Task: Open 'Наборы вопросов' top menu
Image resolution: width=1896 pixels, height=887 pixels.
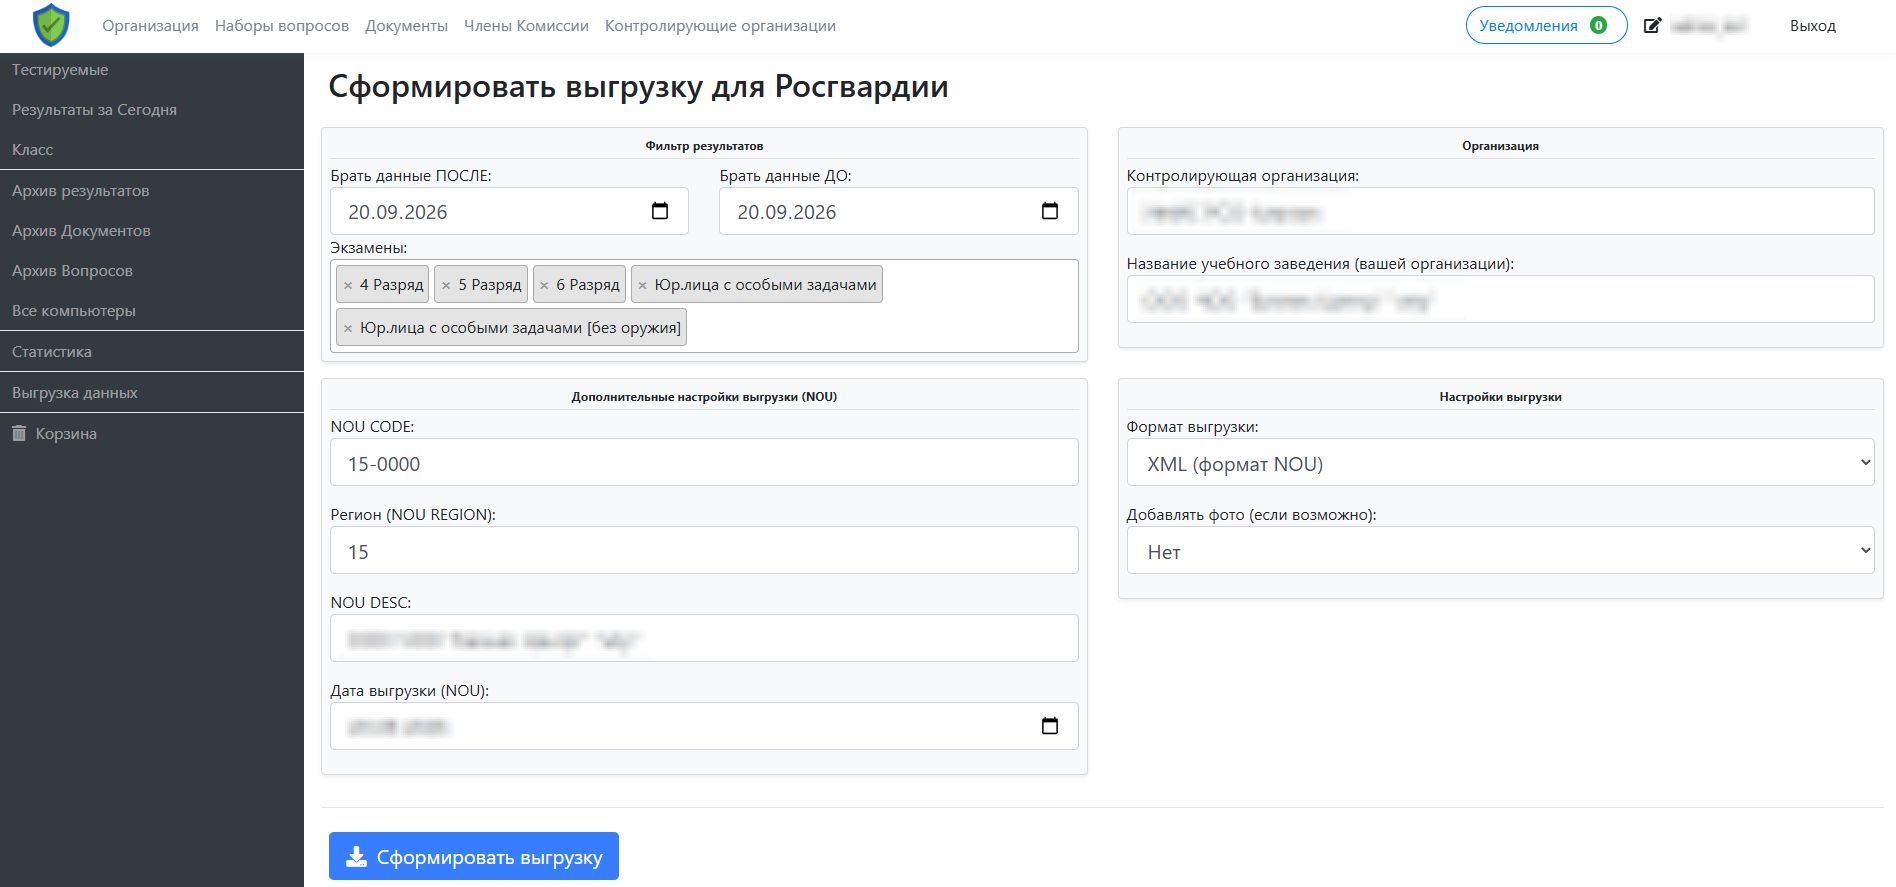Action: pos(282,26)
